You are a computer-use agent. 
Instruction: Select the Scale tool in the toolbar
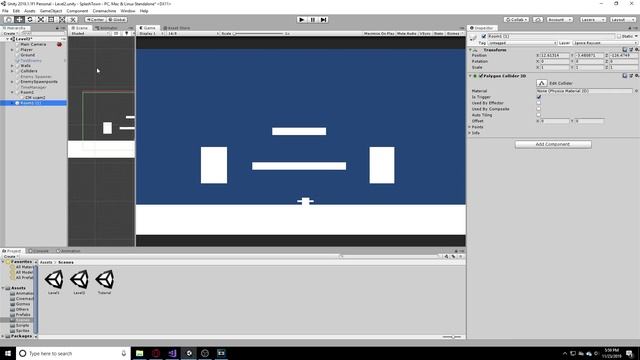pyautogui.click(x=40, y=20)
